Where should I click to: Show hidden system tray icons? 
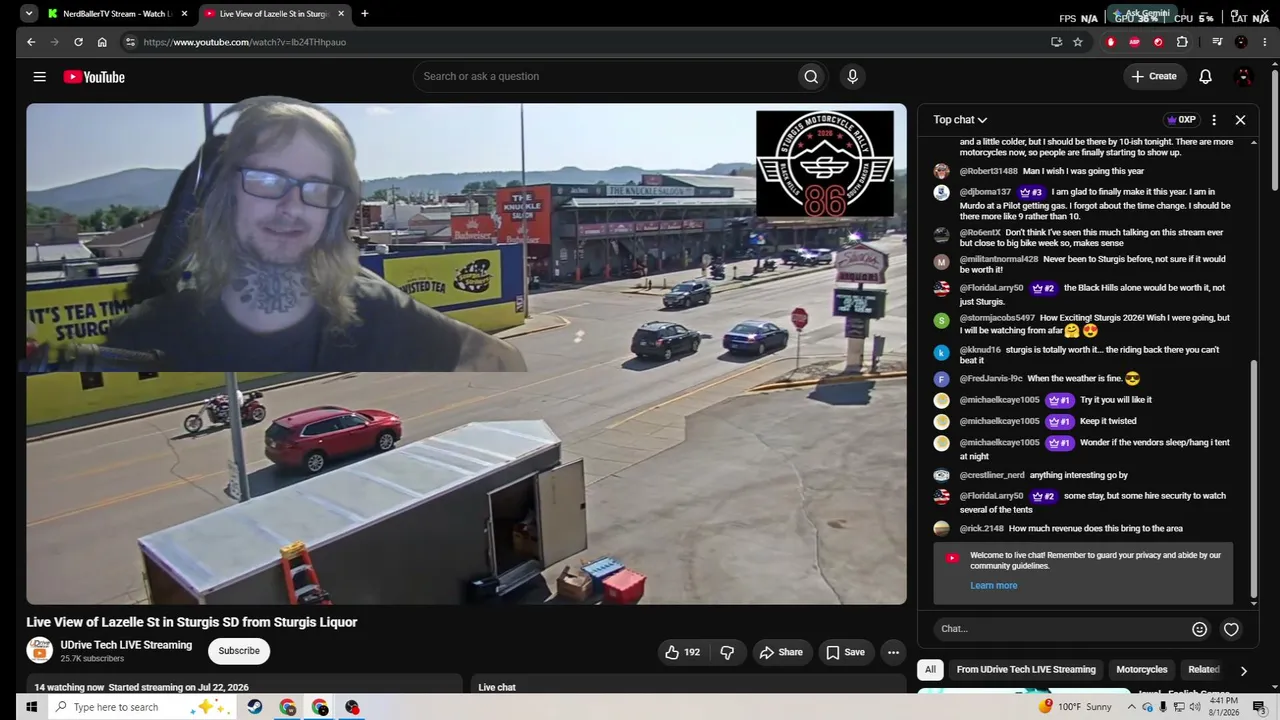click(x=1131, y=707)
